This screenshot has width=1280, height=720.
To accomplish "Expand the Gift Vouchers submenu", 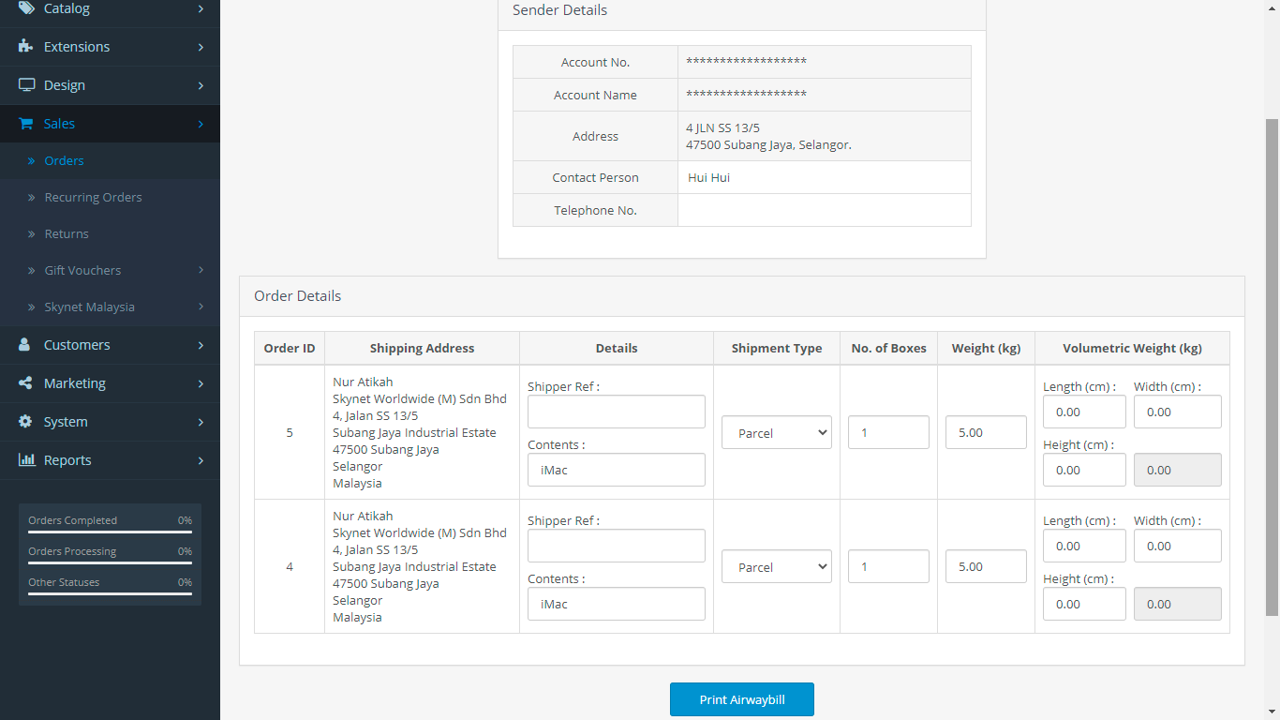I will point(200,270).
